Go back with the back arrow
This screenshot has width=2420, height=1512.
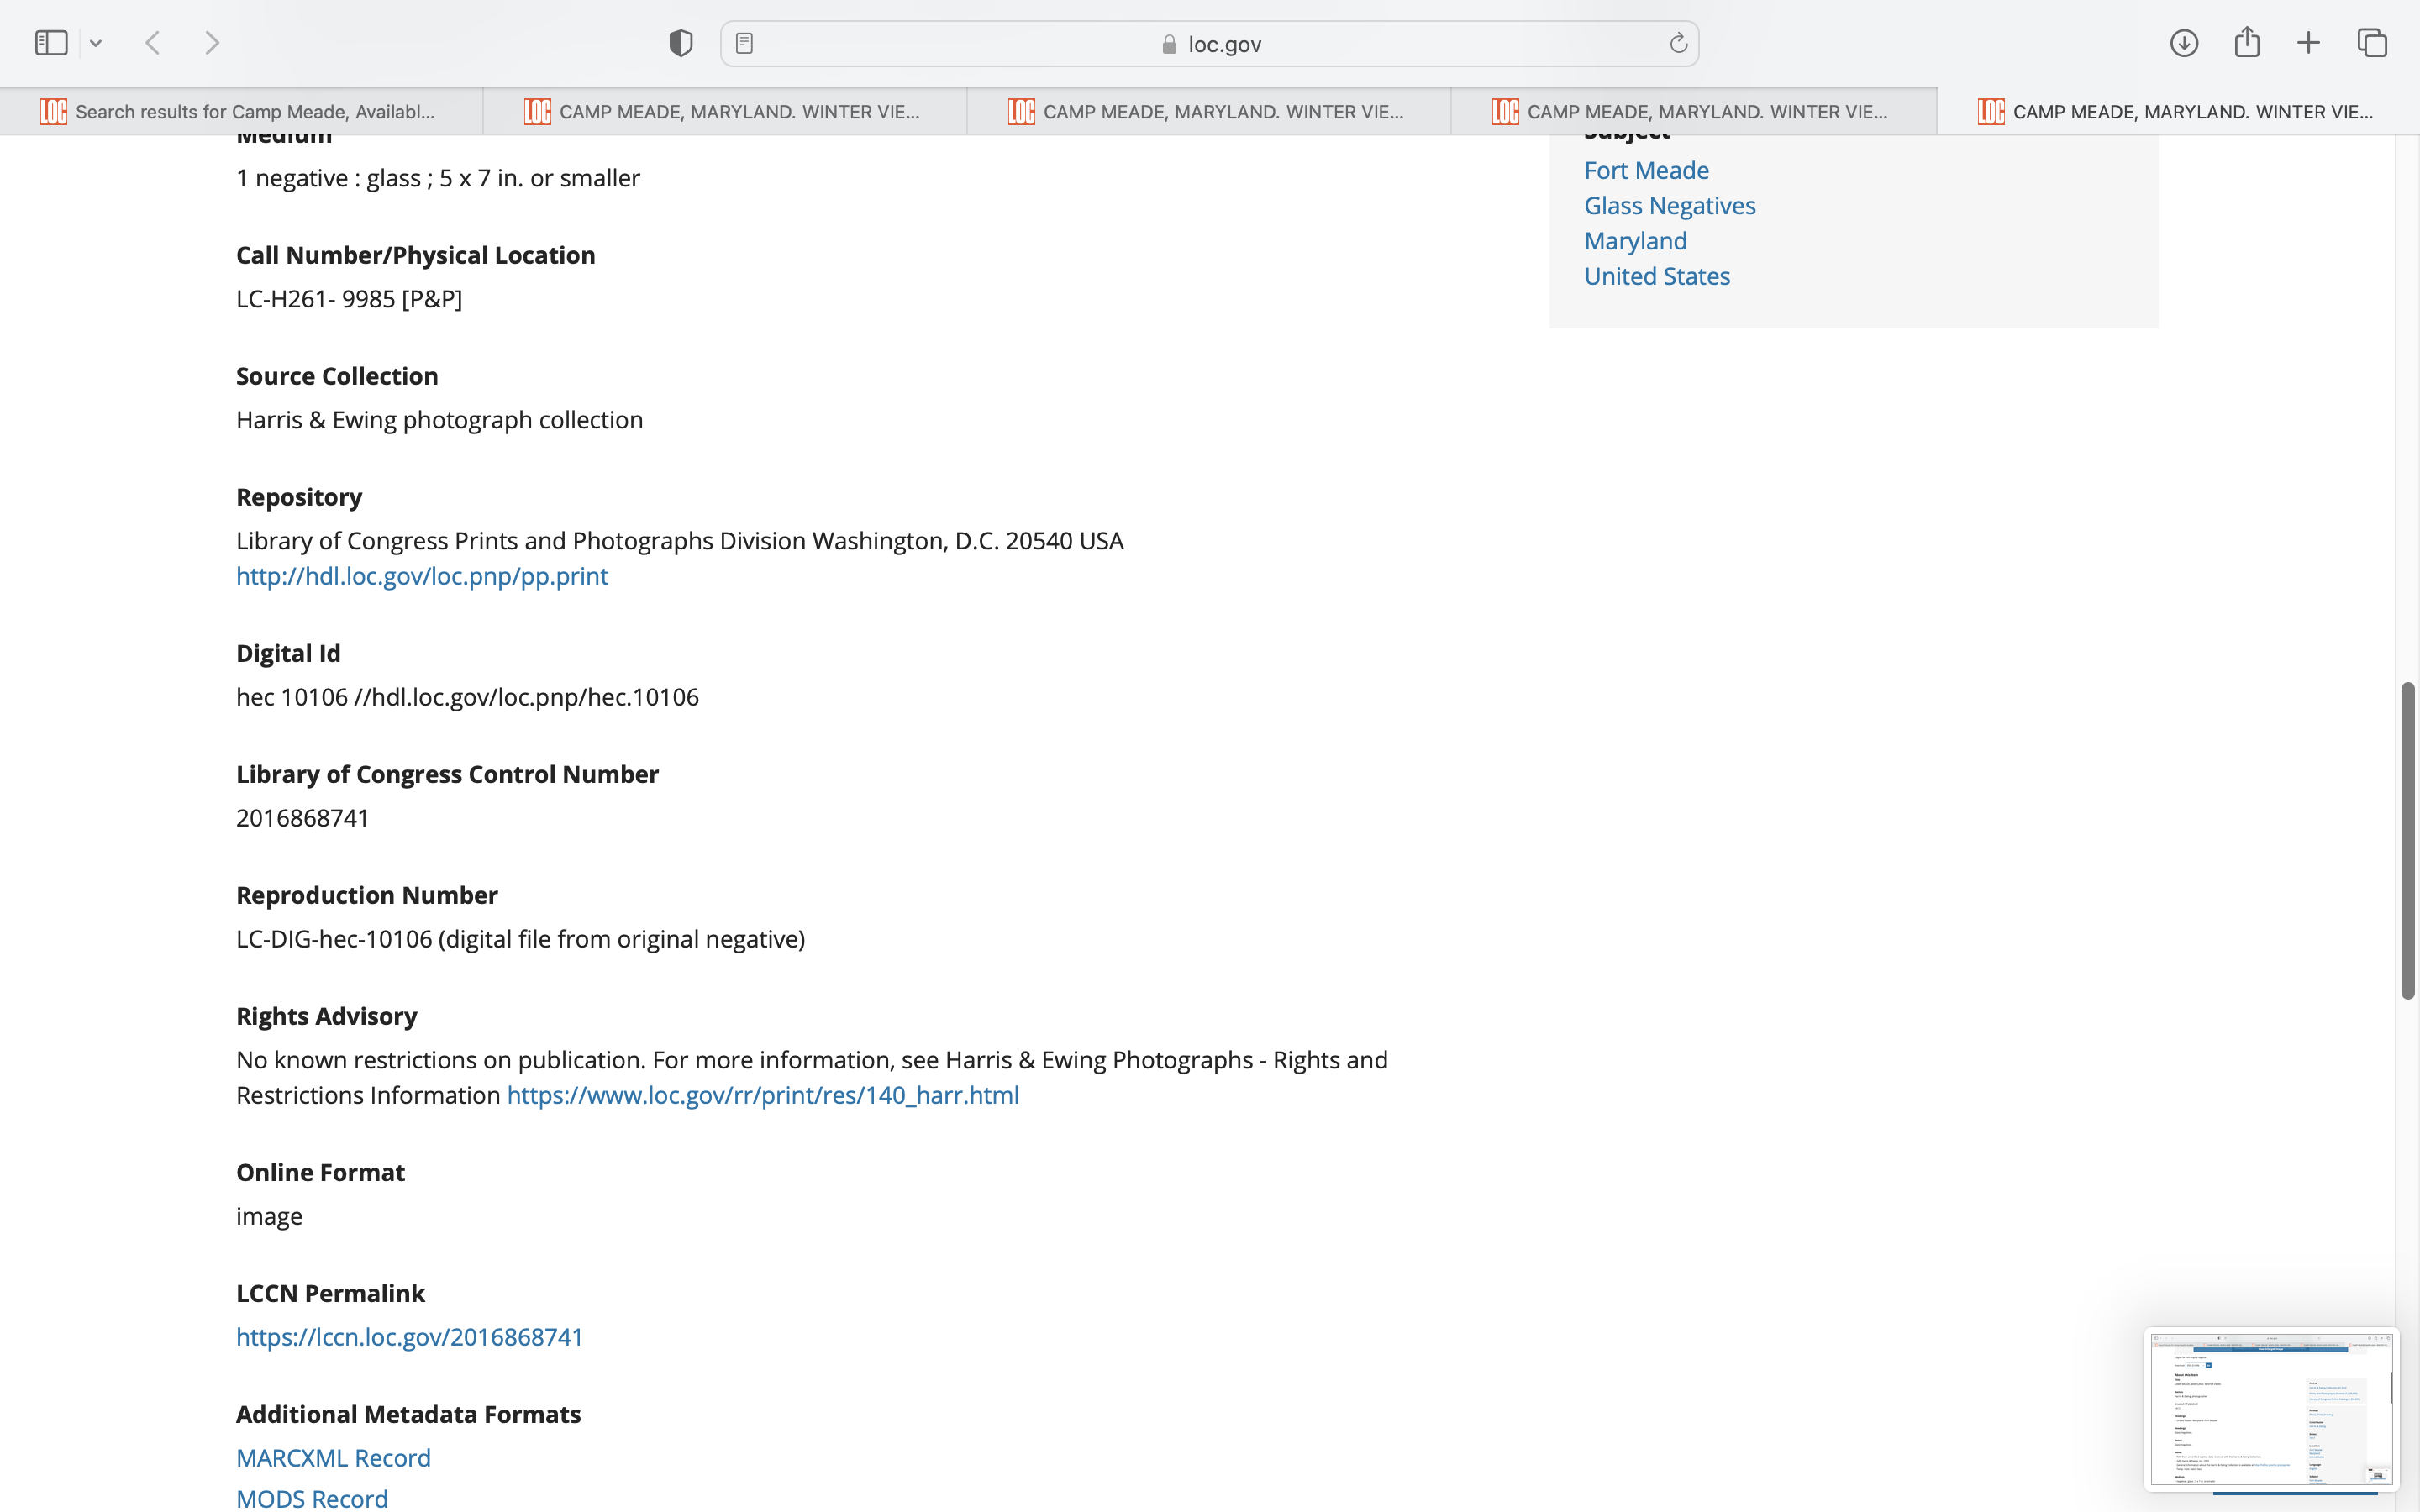[x=153, y=43]
